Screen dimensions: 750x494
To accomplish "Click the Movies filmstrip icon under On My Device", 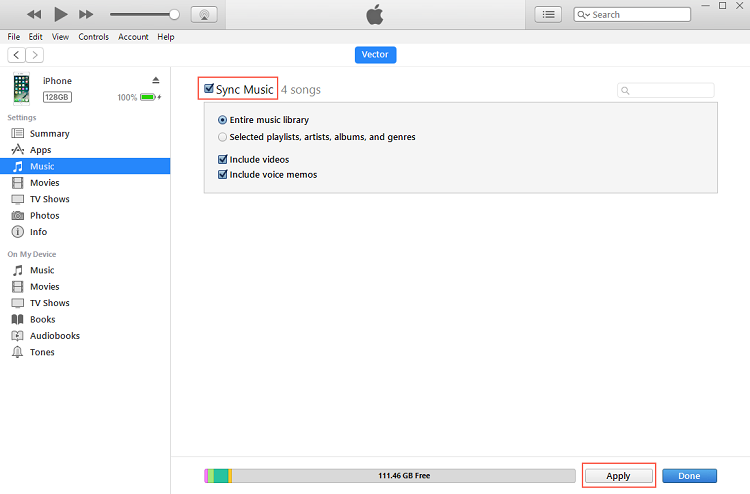I will tap(18, 286).
